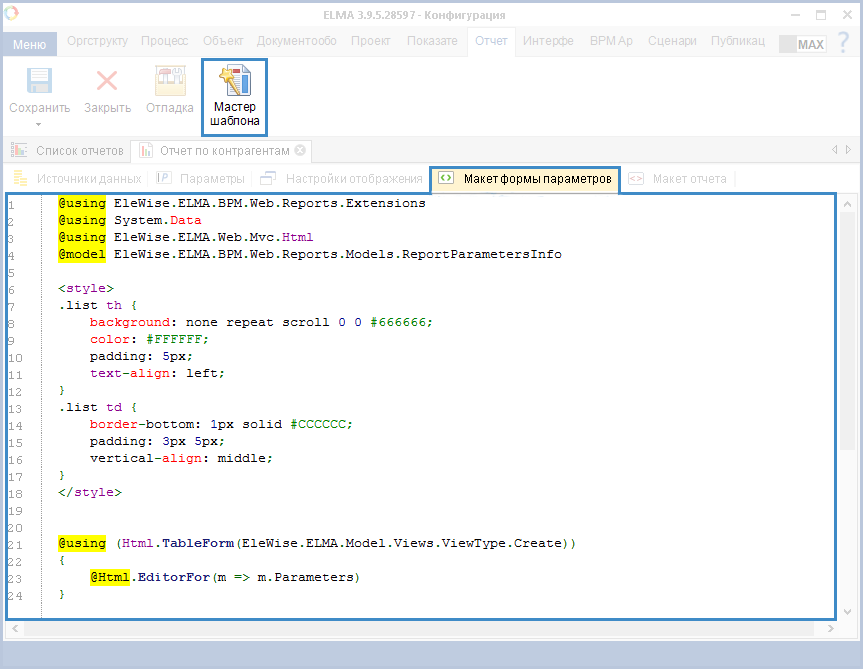Switch to the Интерфе ribbon tab
The height and width of the screenshot is (669, 863).
click(548, 41)
